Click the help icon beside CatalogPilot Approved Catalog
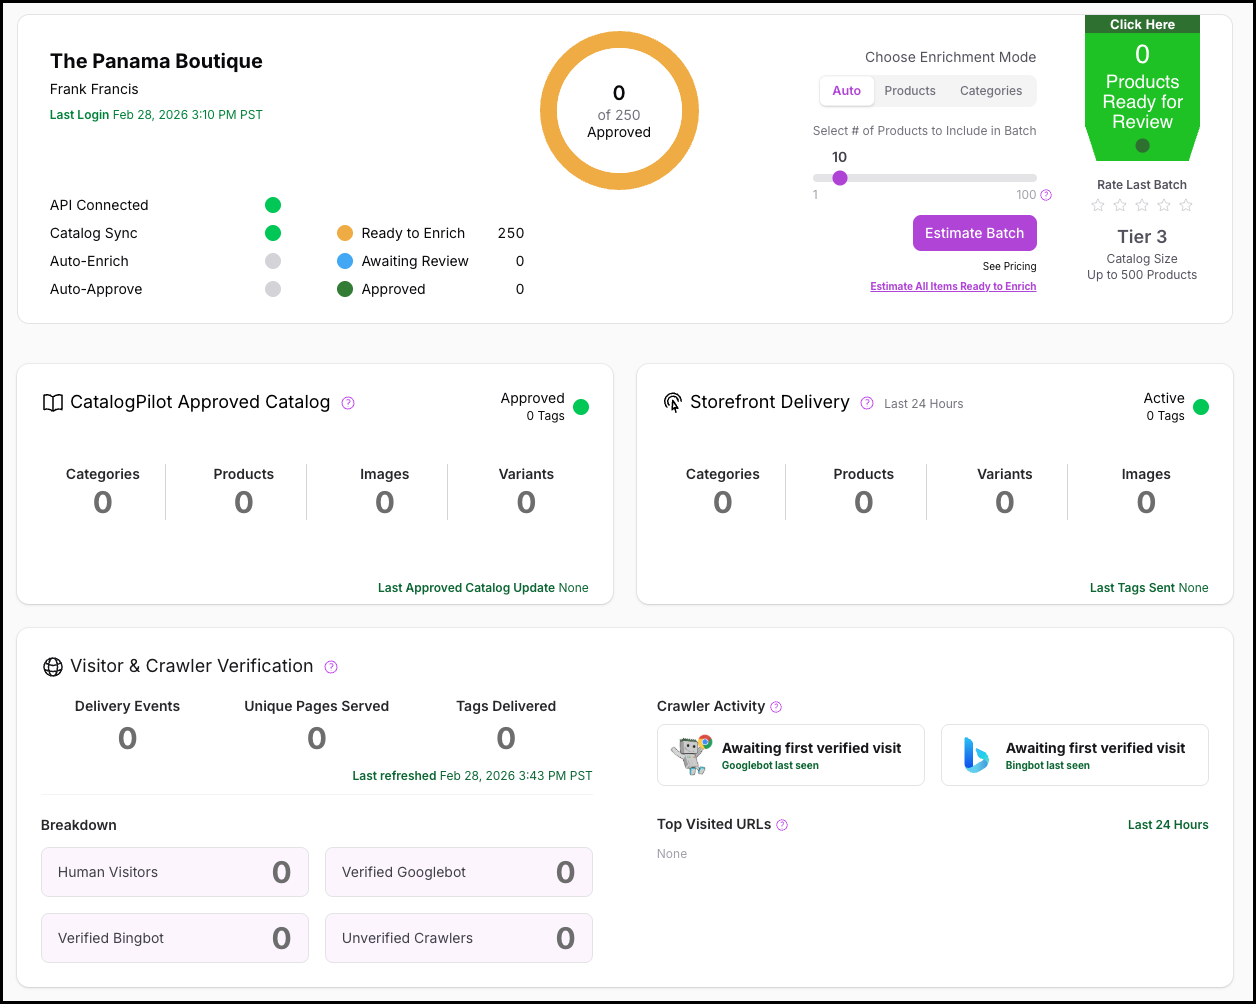Image resolution: width=1256 pixels, height=1004 pixels. coord(348,403)
